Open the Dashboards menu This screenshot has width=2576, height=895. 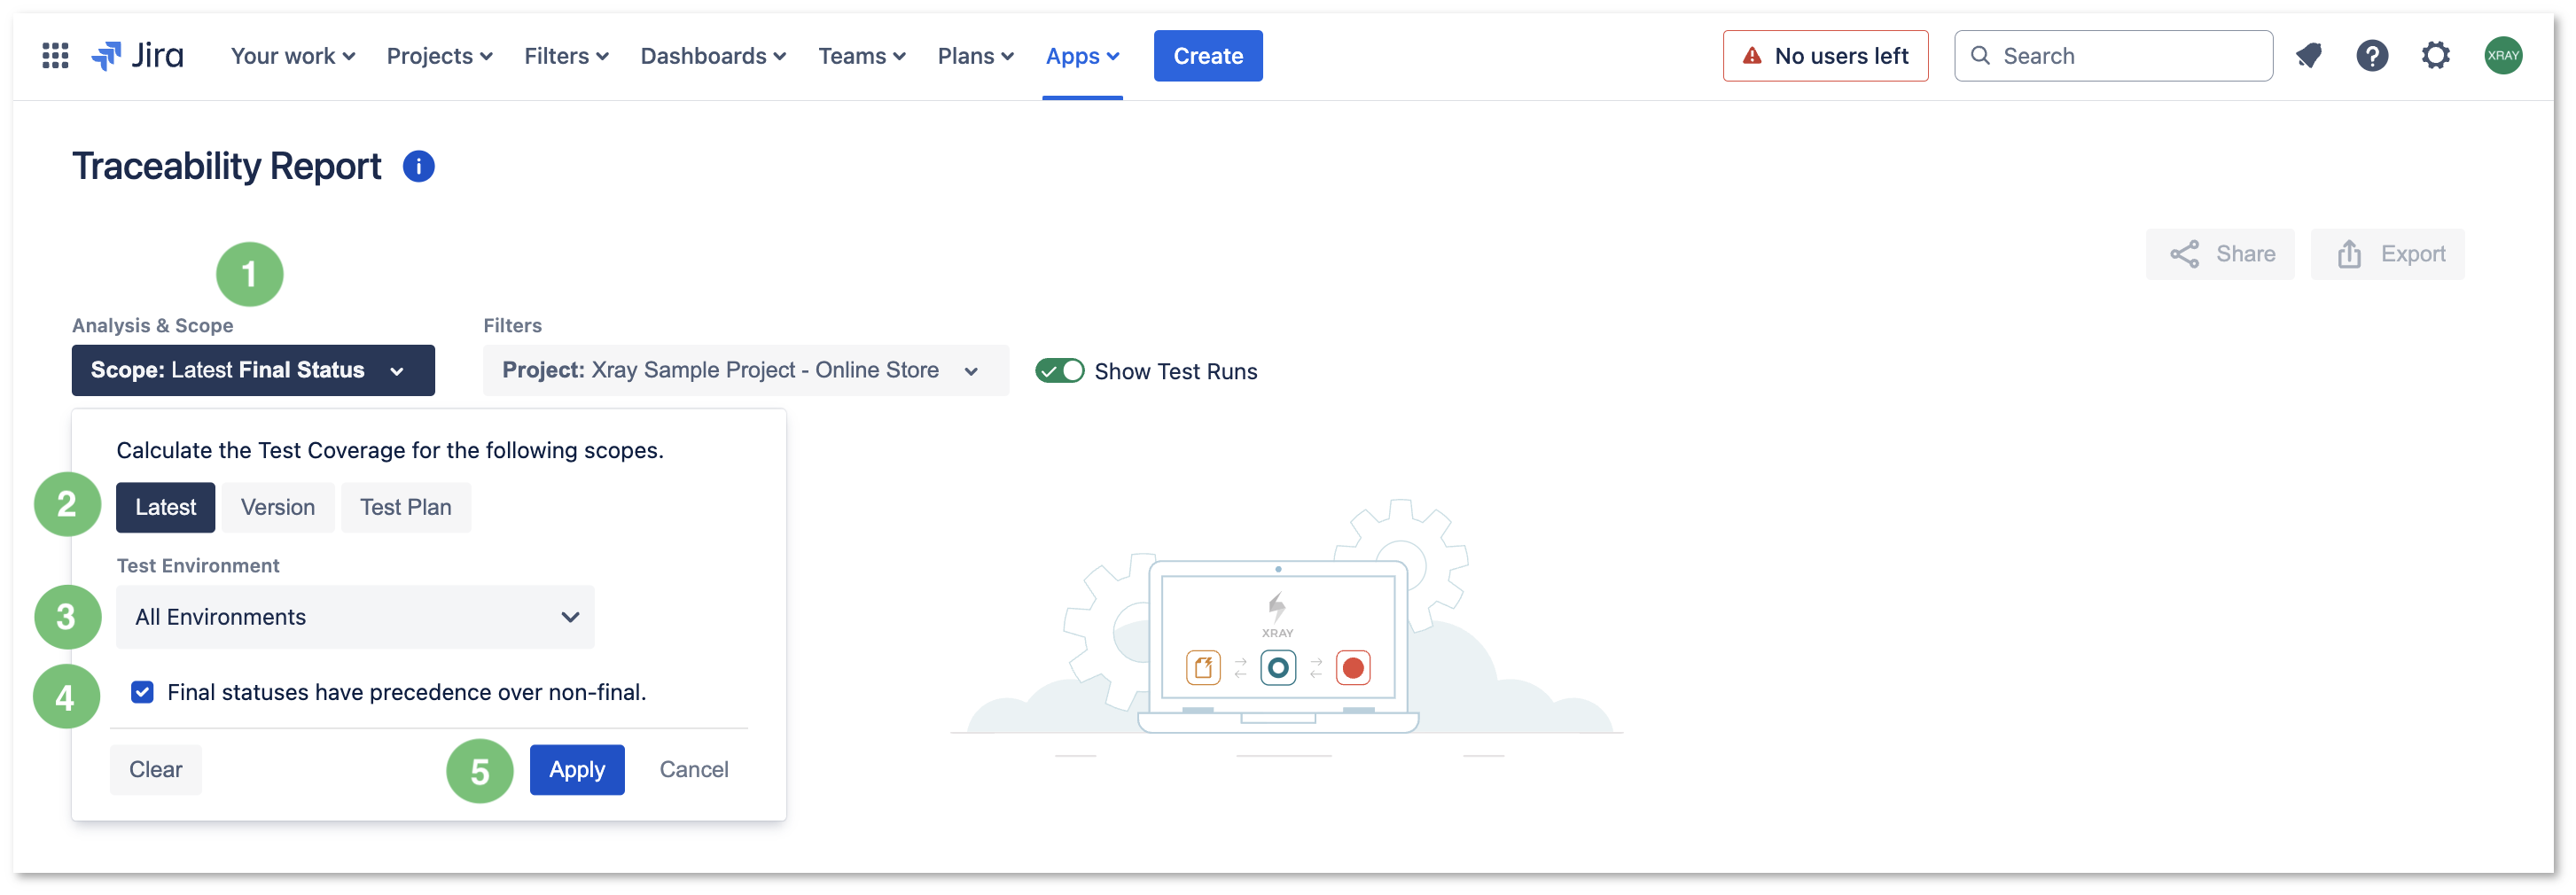click(713, 56)
